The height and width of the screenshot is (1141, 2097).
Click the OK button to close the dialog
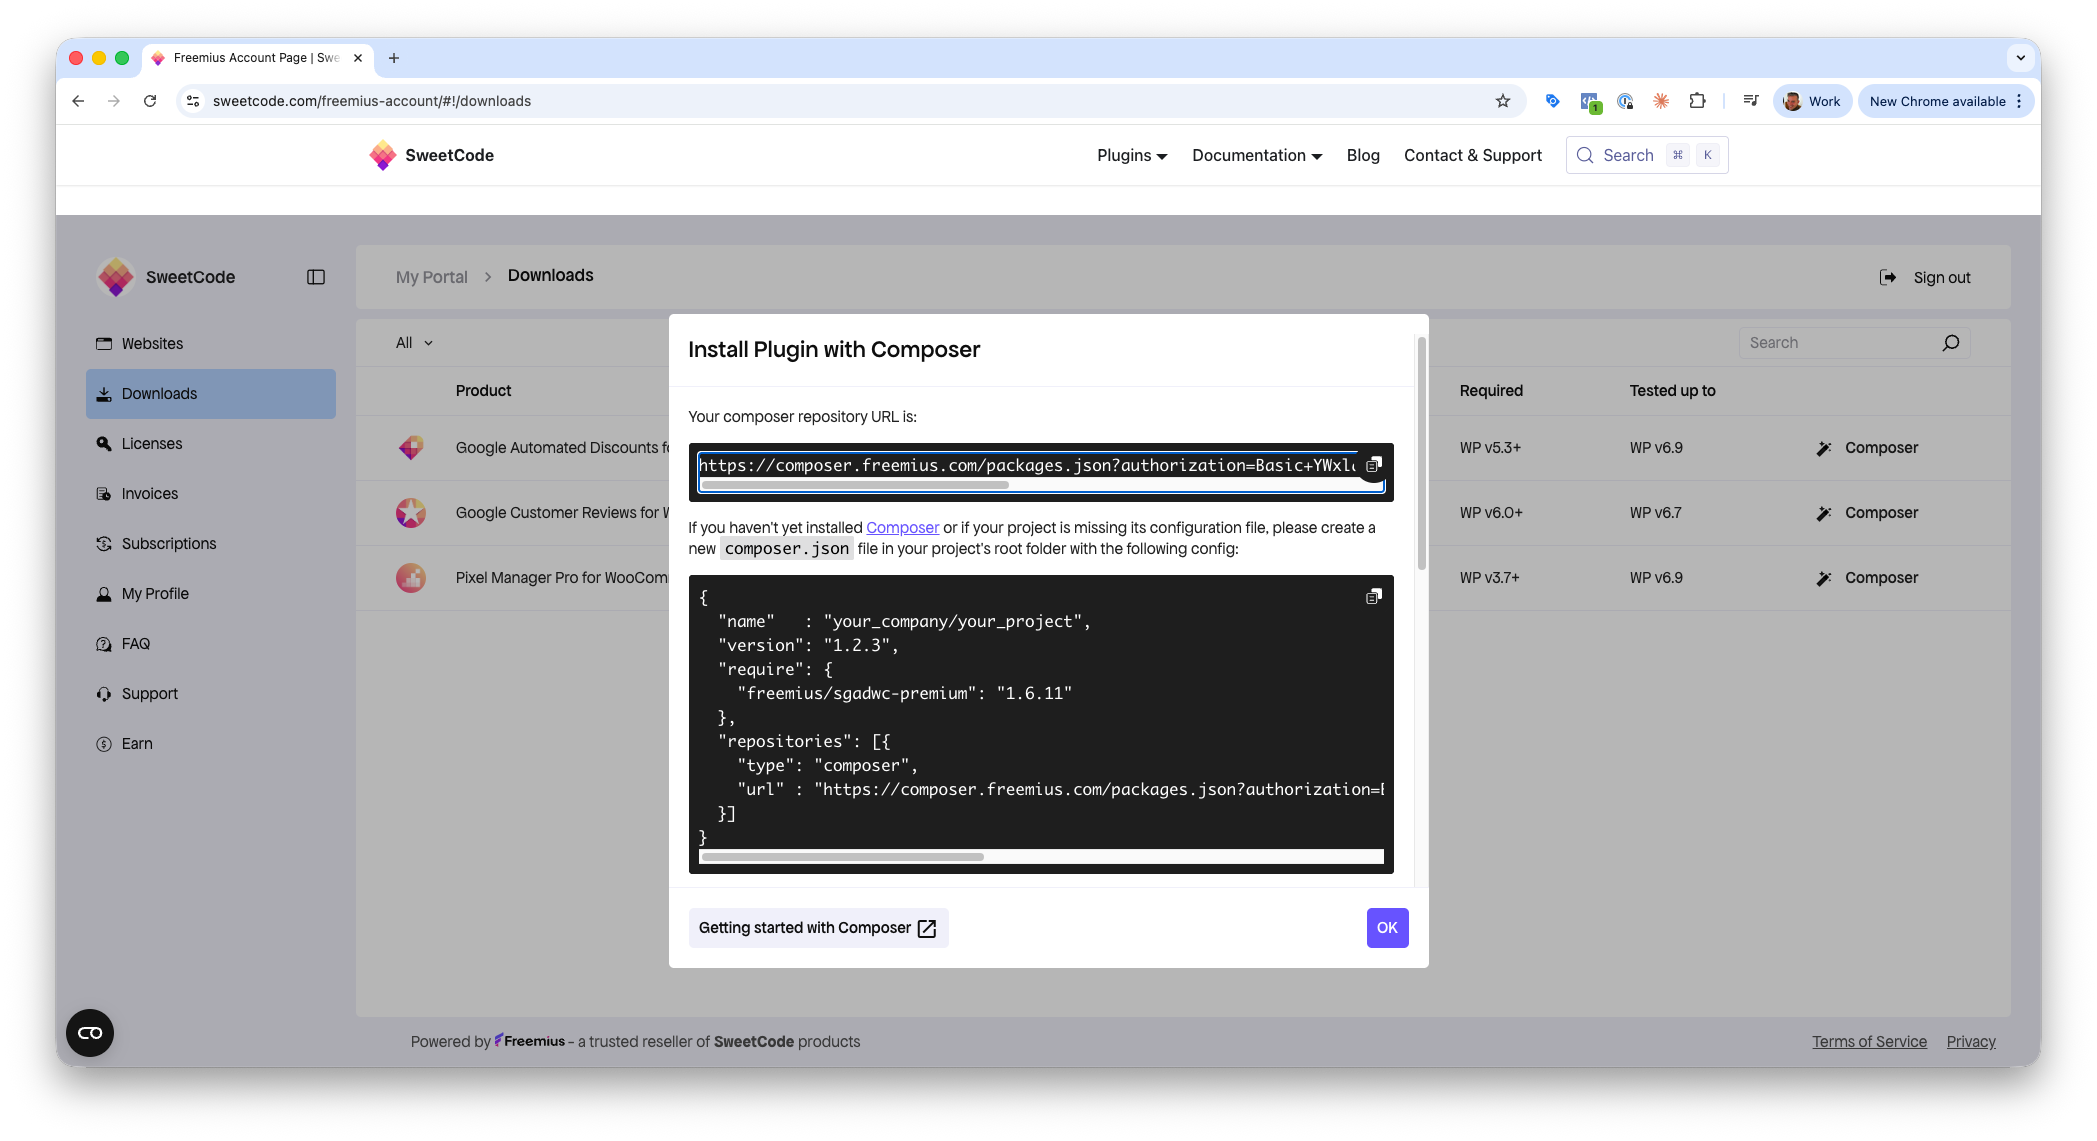(1387, 927)
